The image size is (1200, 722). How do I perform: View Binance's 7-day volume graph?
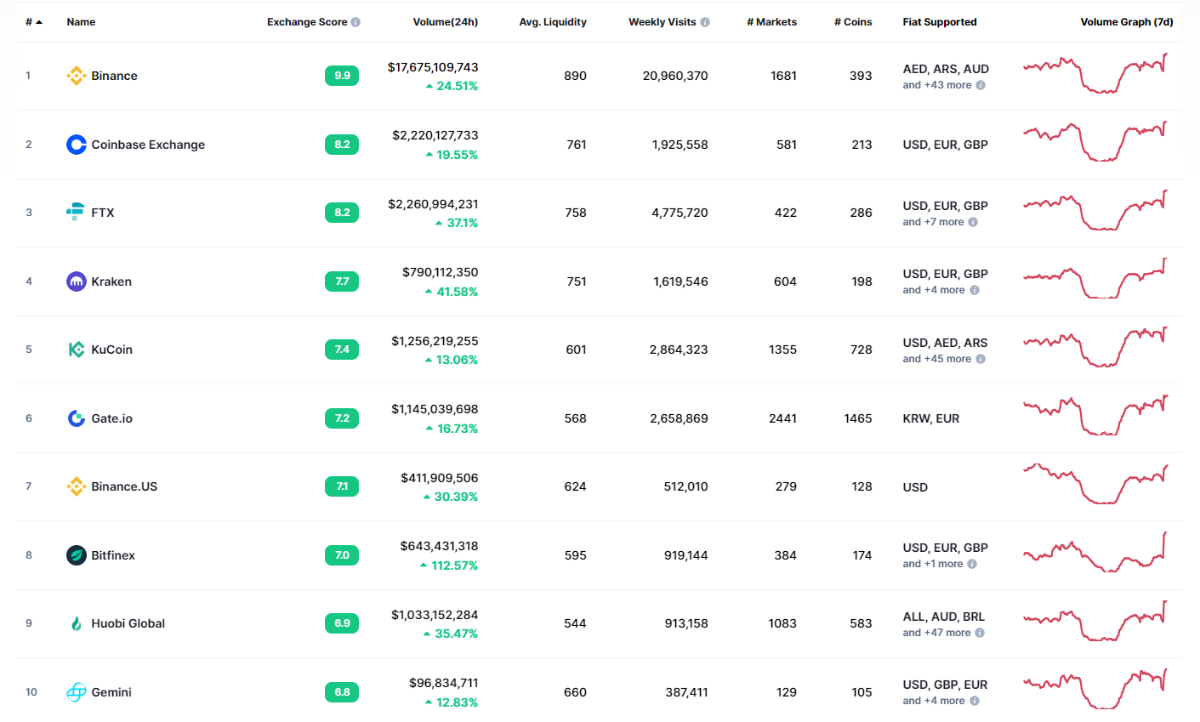[1095, 74]
